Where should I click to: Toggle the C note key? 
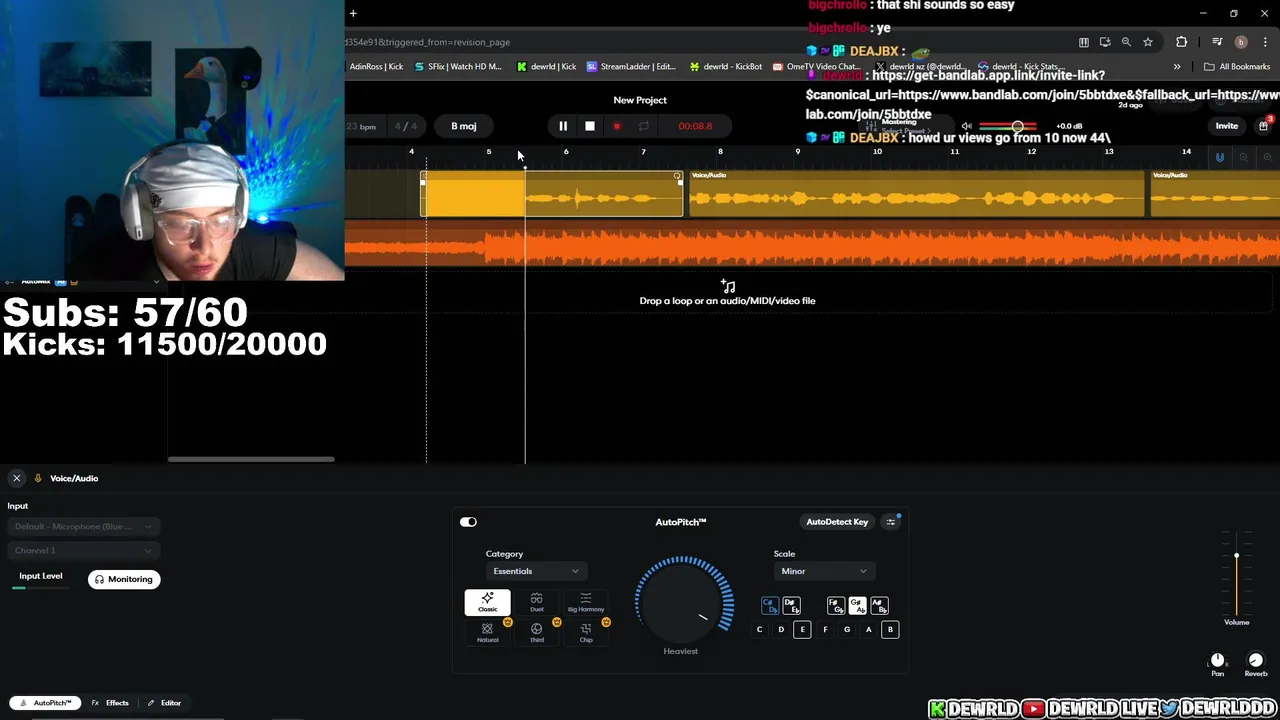(x=759, y=629)
